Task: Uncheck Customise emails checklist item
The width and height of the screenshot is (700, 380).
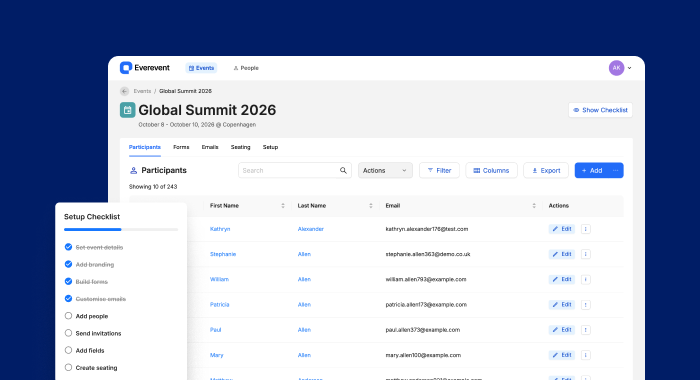Action: [68, 298]
